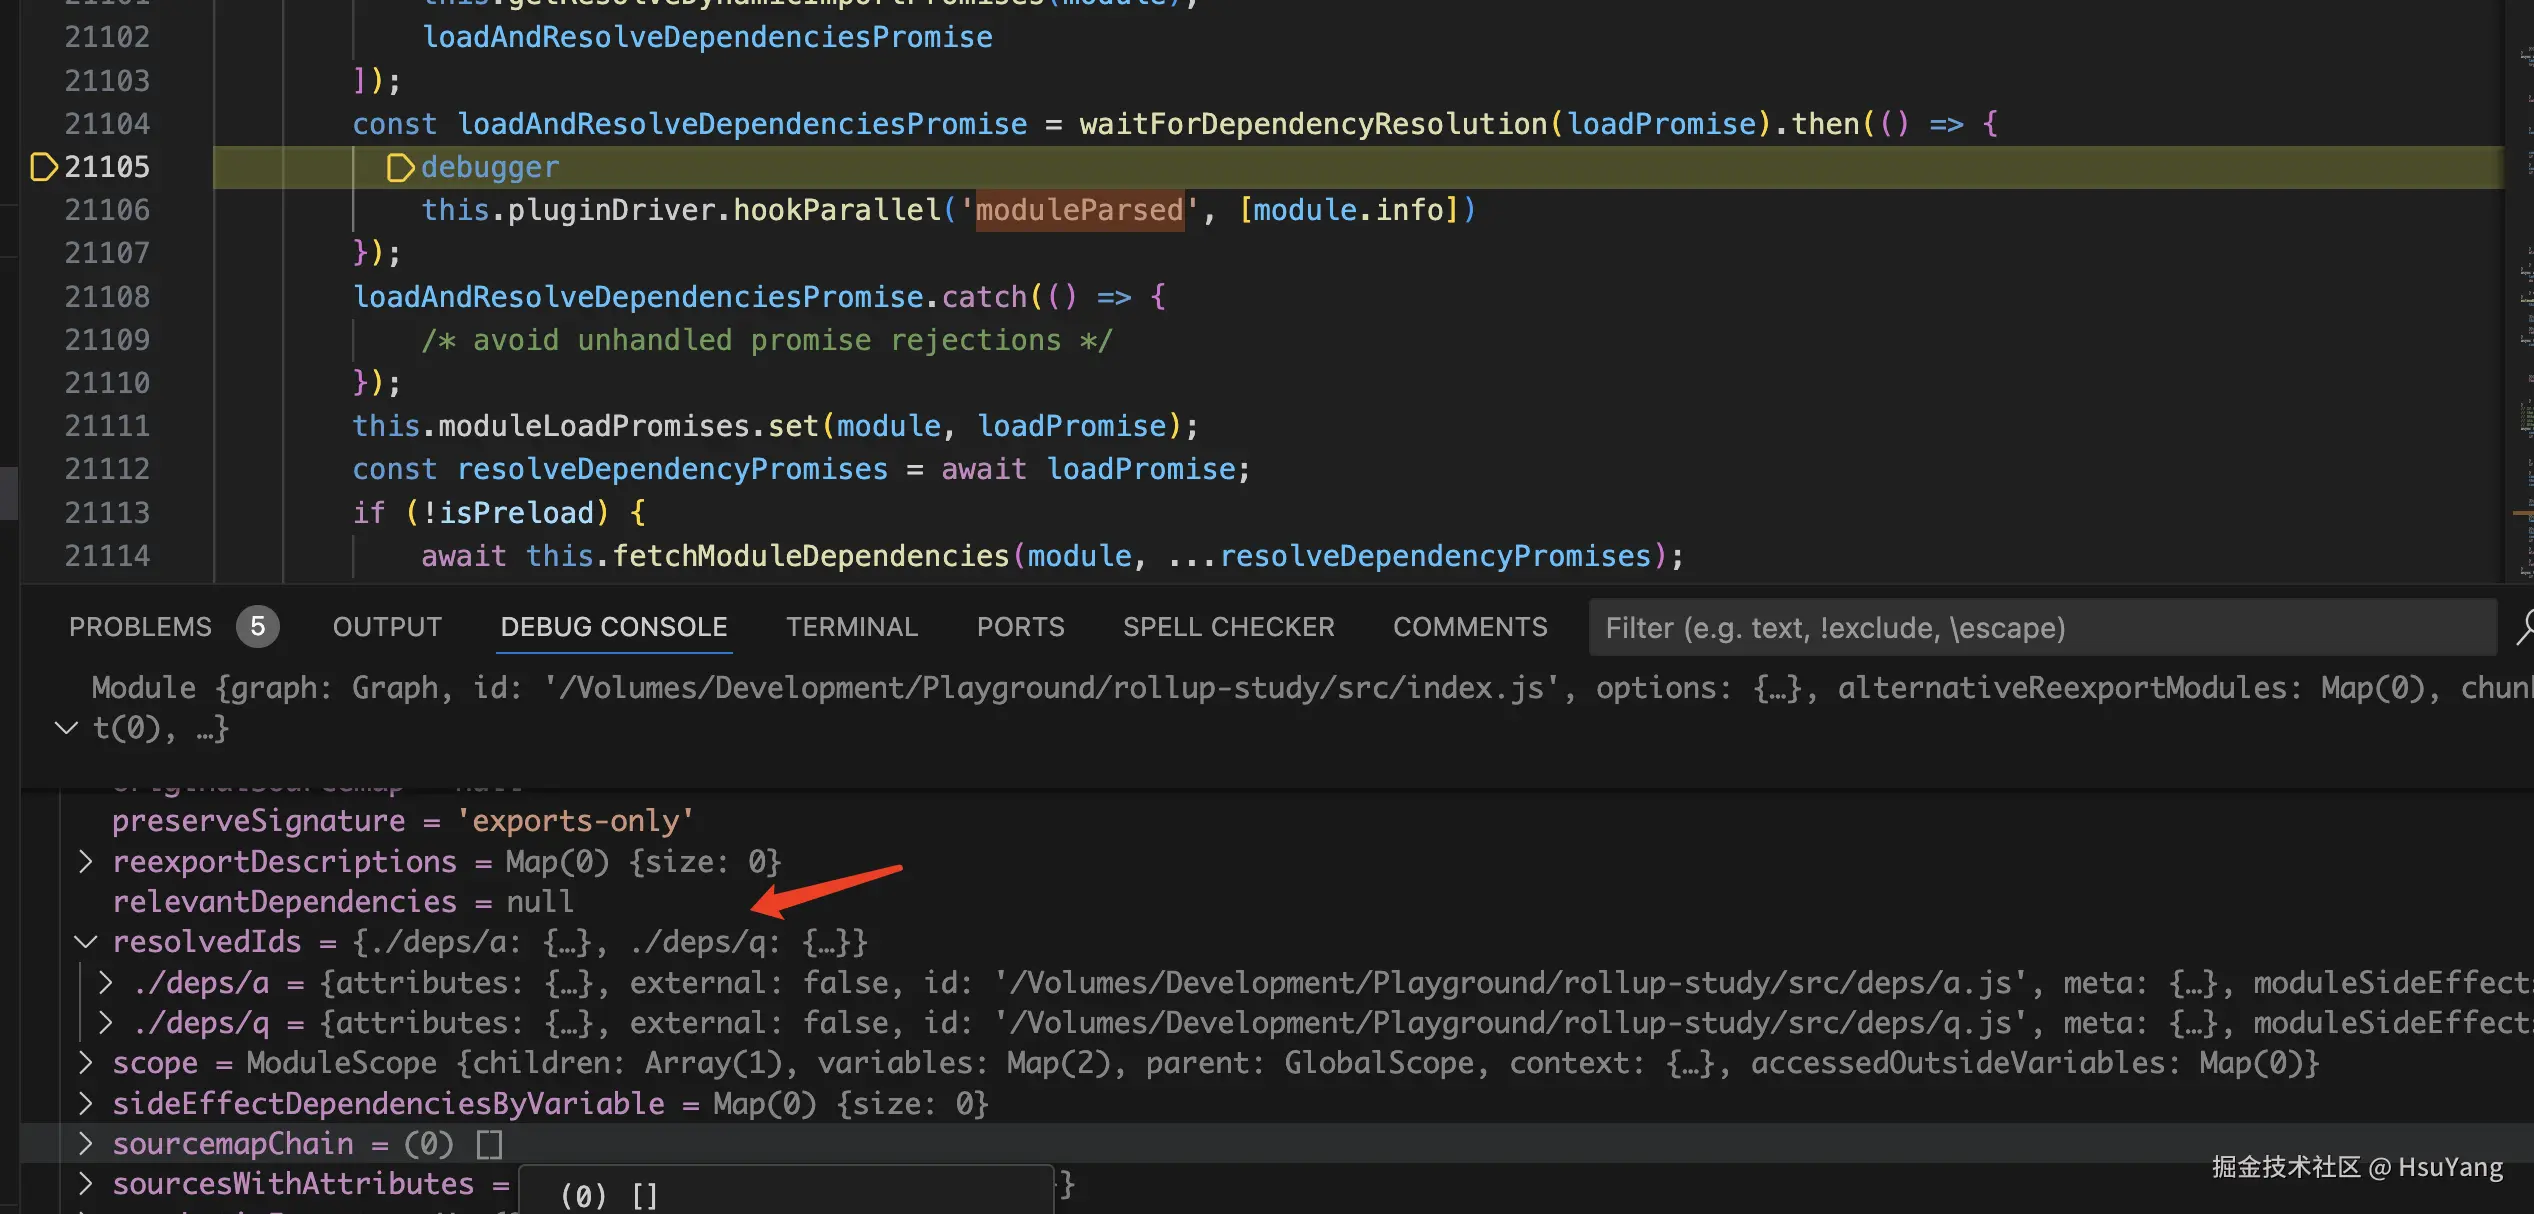Expand the sourcesWithAttributes entry
2534x1214 pixels.
[x=86, y=1184]
